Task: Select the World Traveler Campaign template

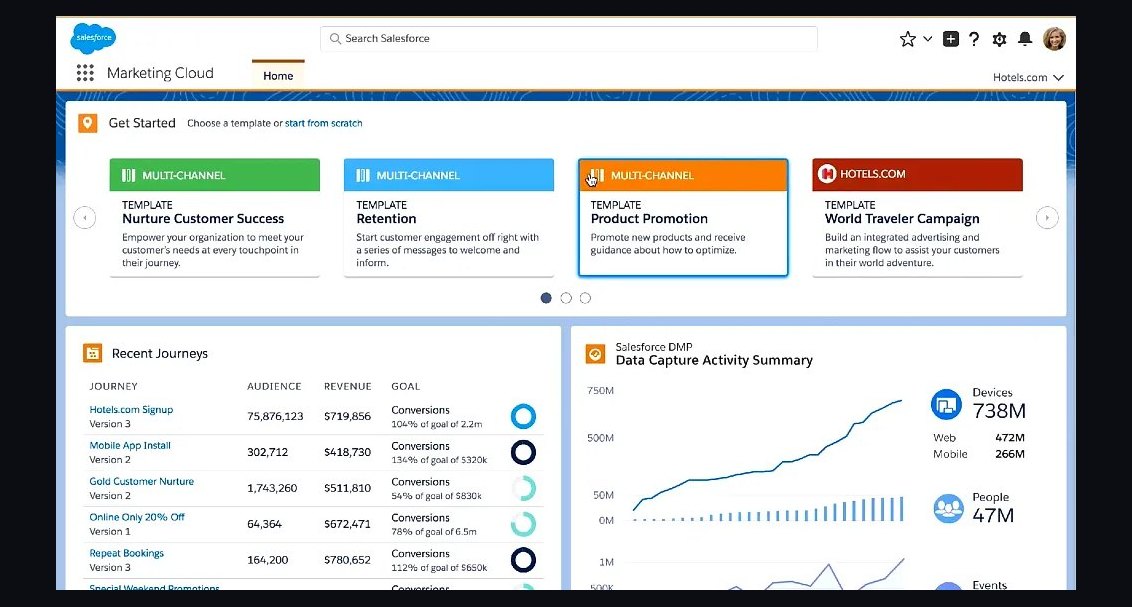Action: coord(918,217)
